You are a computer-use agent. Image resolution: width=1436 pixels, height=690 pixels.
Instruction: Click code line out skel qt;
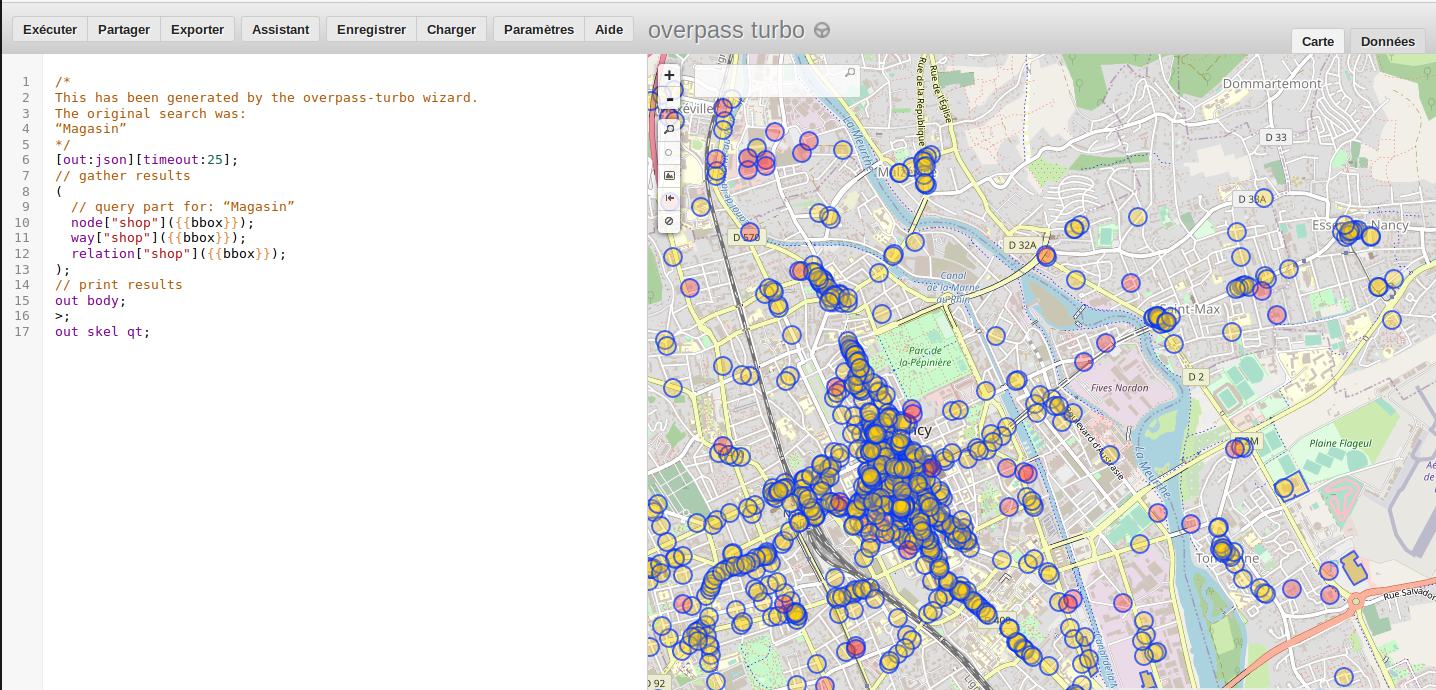click(x=102, y=332)
